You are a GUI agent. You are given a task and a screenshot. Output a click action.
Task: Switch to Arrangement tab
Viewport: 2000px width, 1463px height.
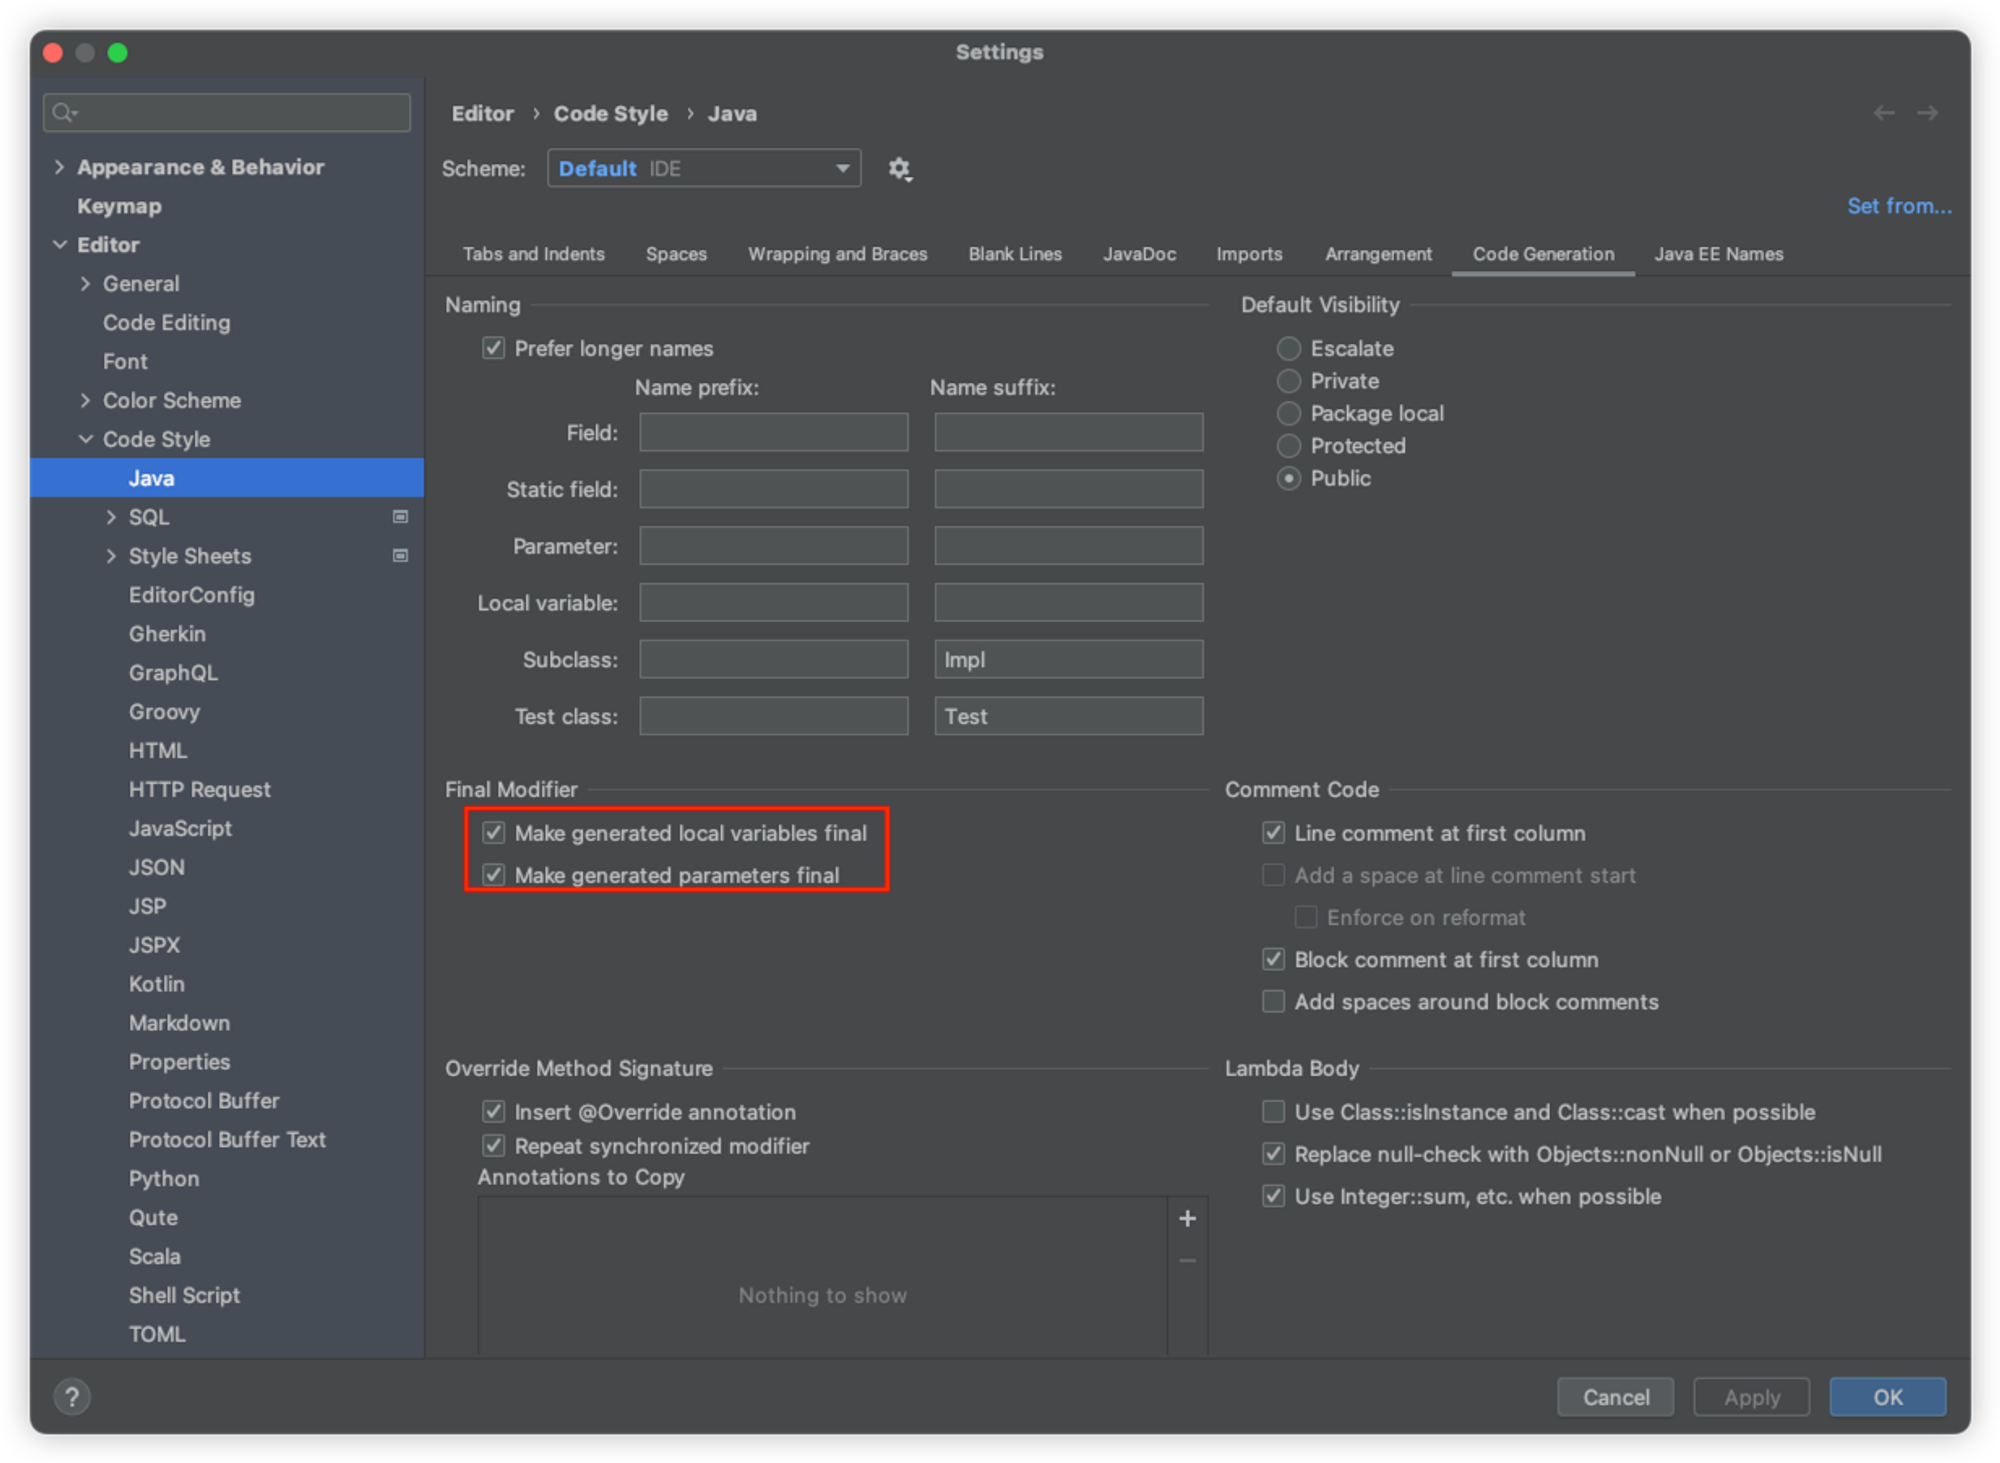pos(1378,254)
